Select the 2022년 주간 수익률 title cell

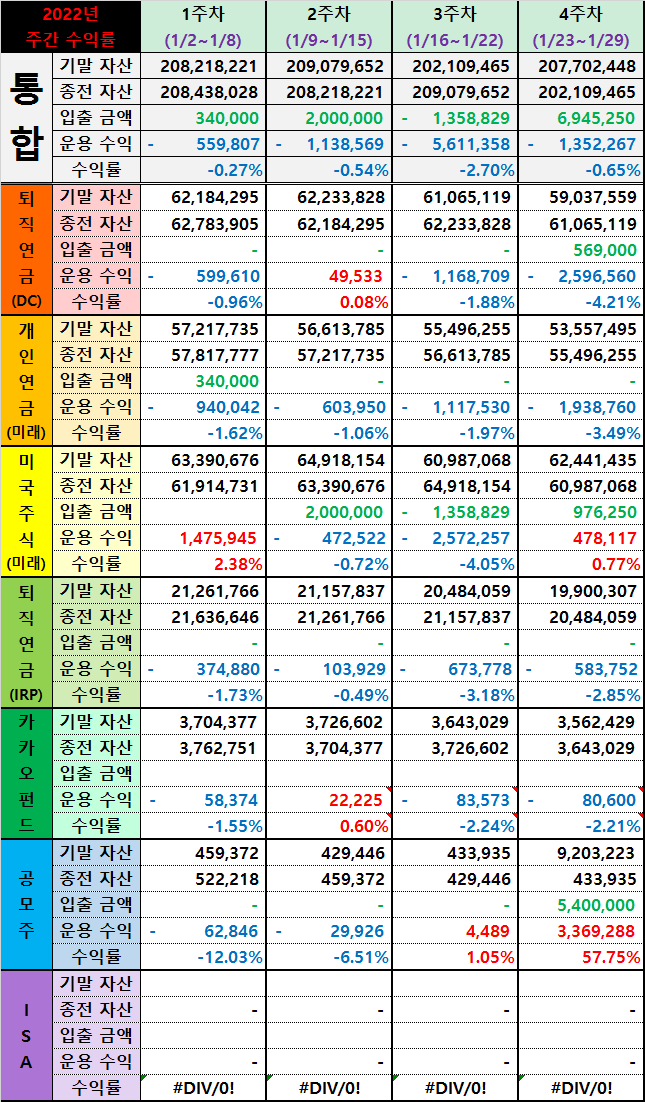[70, 27]
